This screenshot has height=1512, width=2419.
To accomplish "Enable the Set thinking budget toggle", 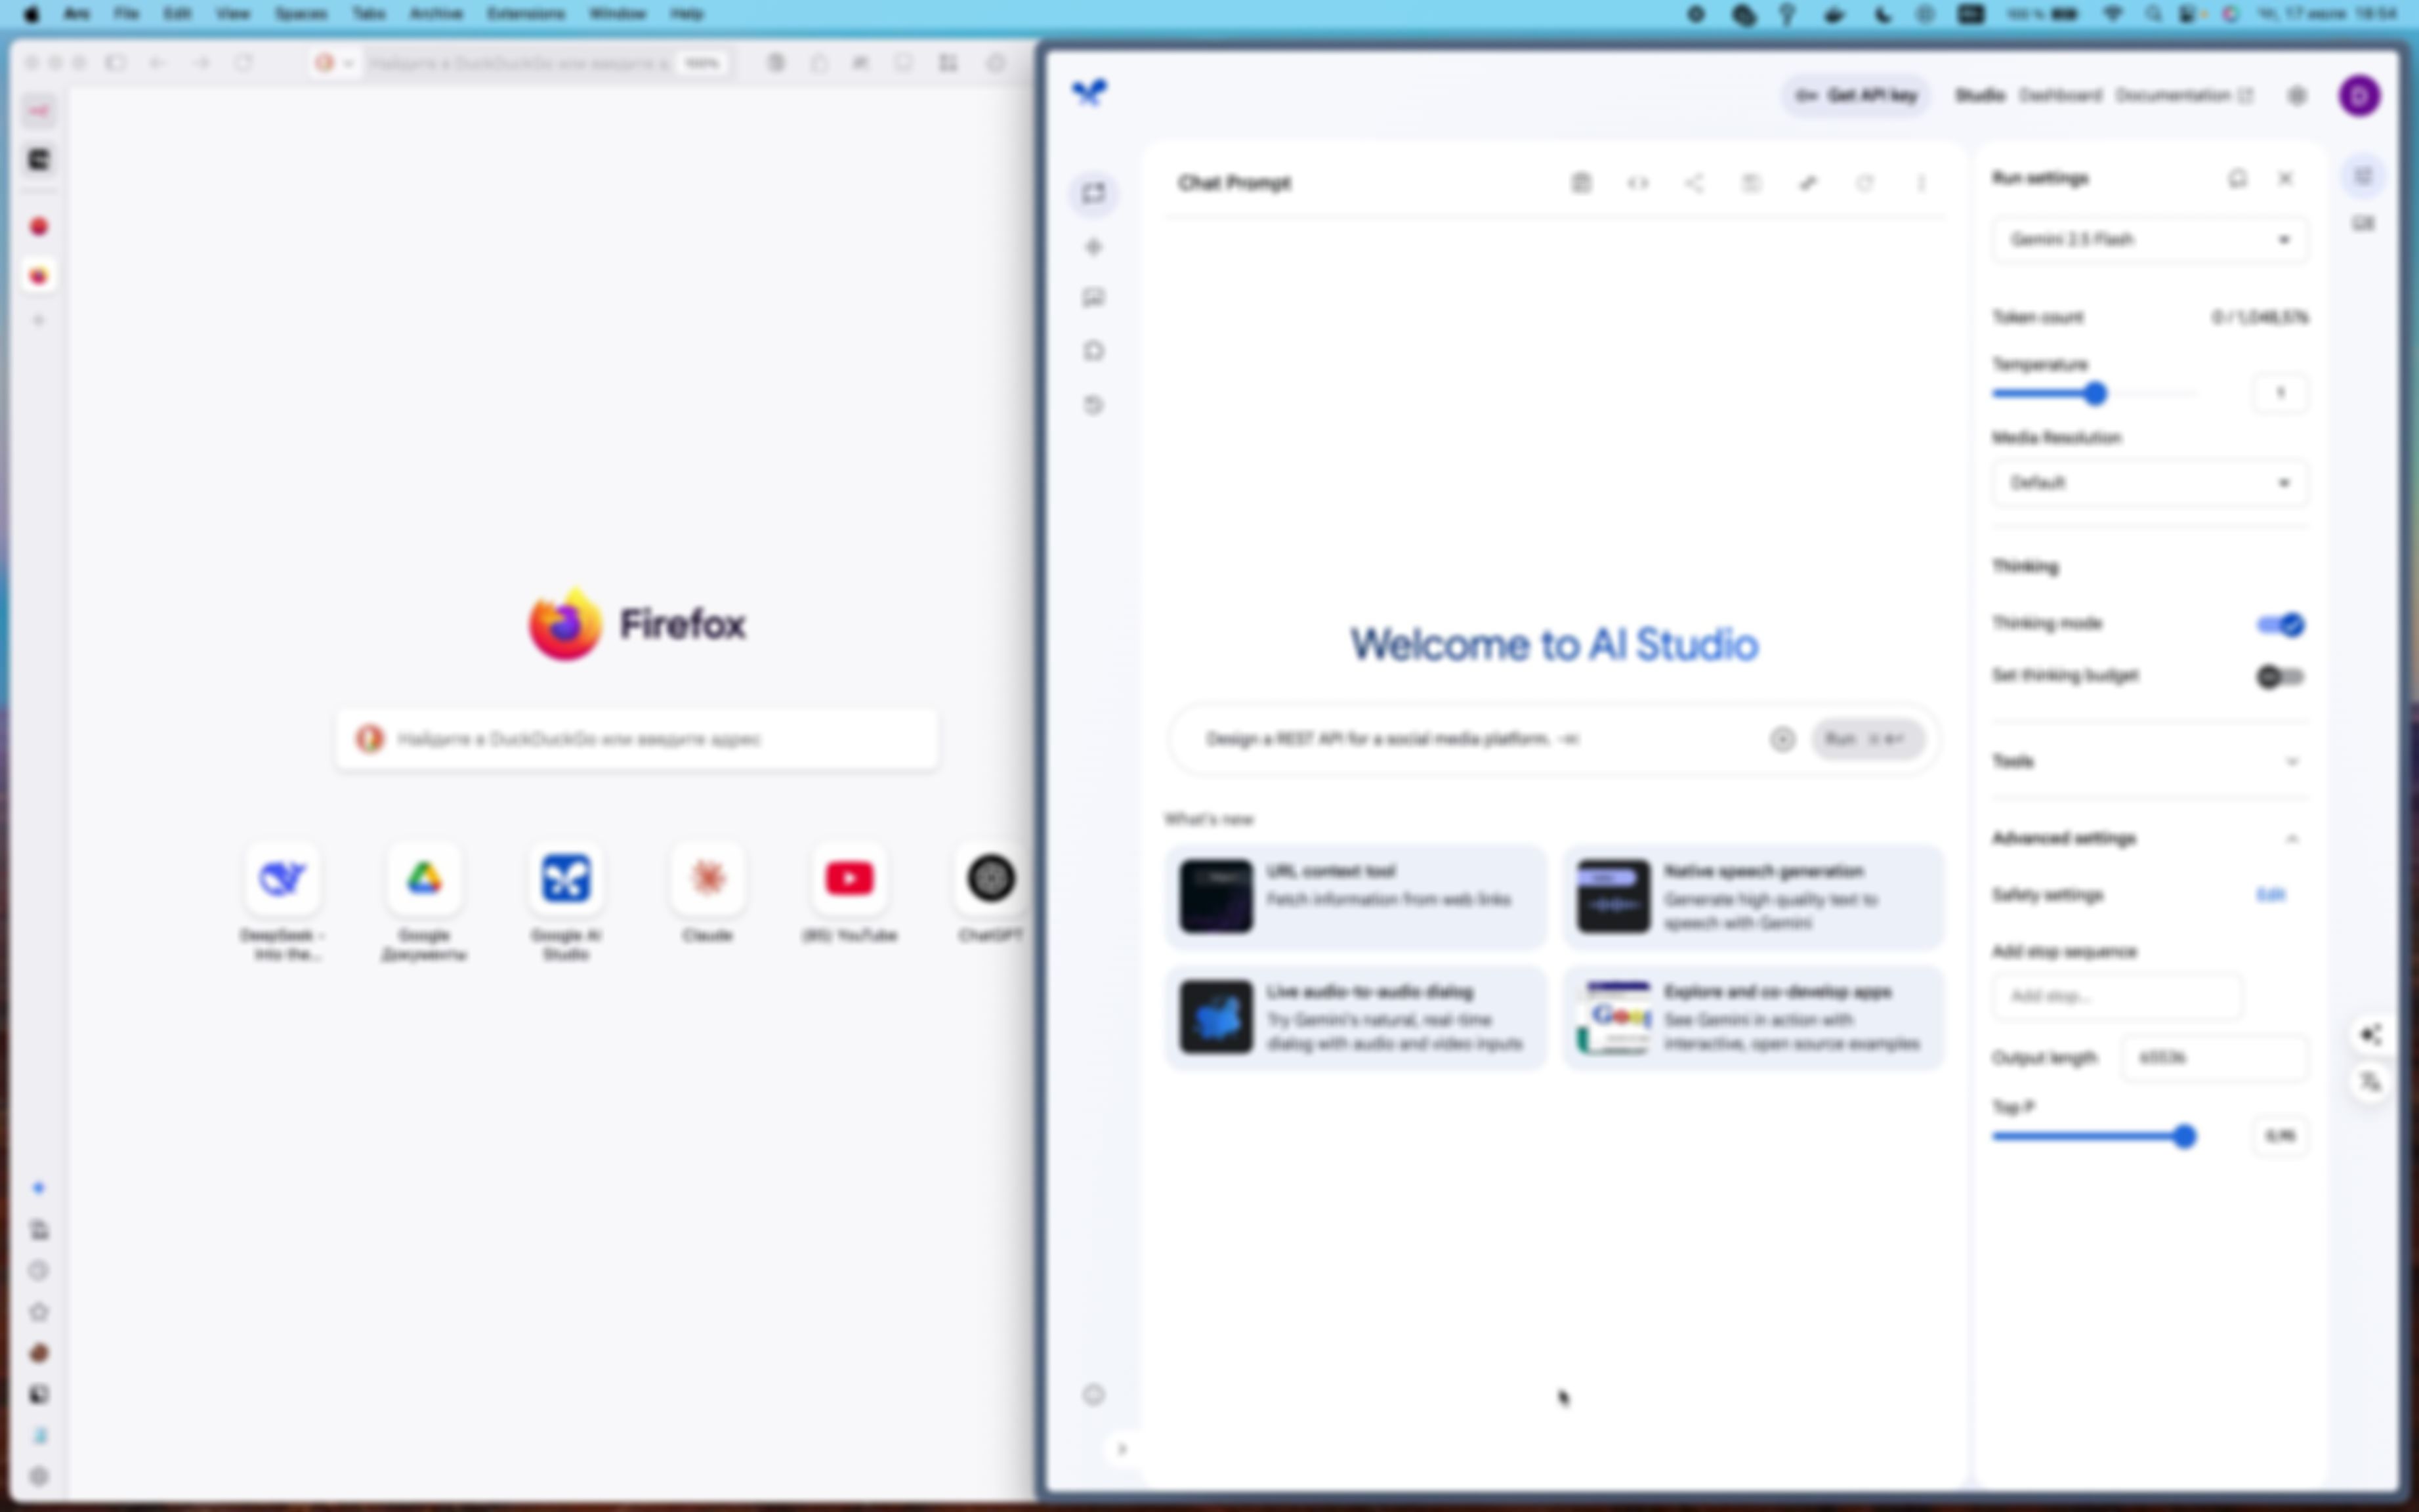I will [x=2280, y=677].
